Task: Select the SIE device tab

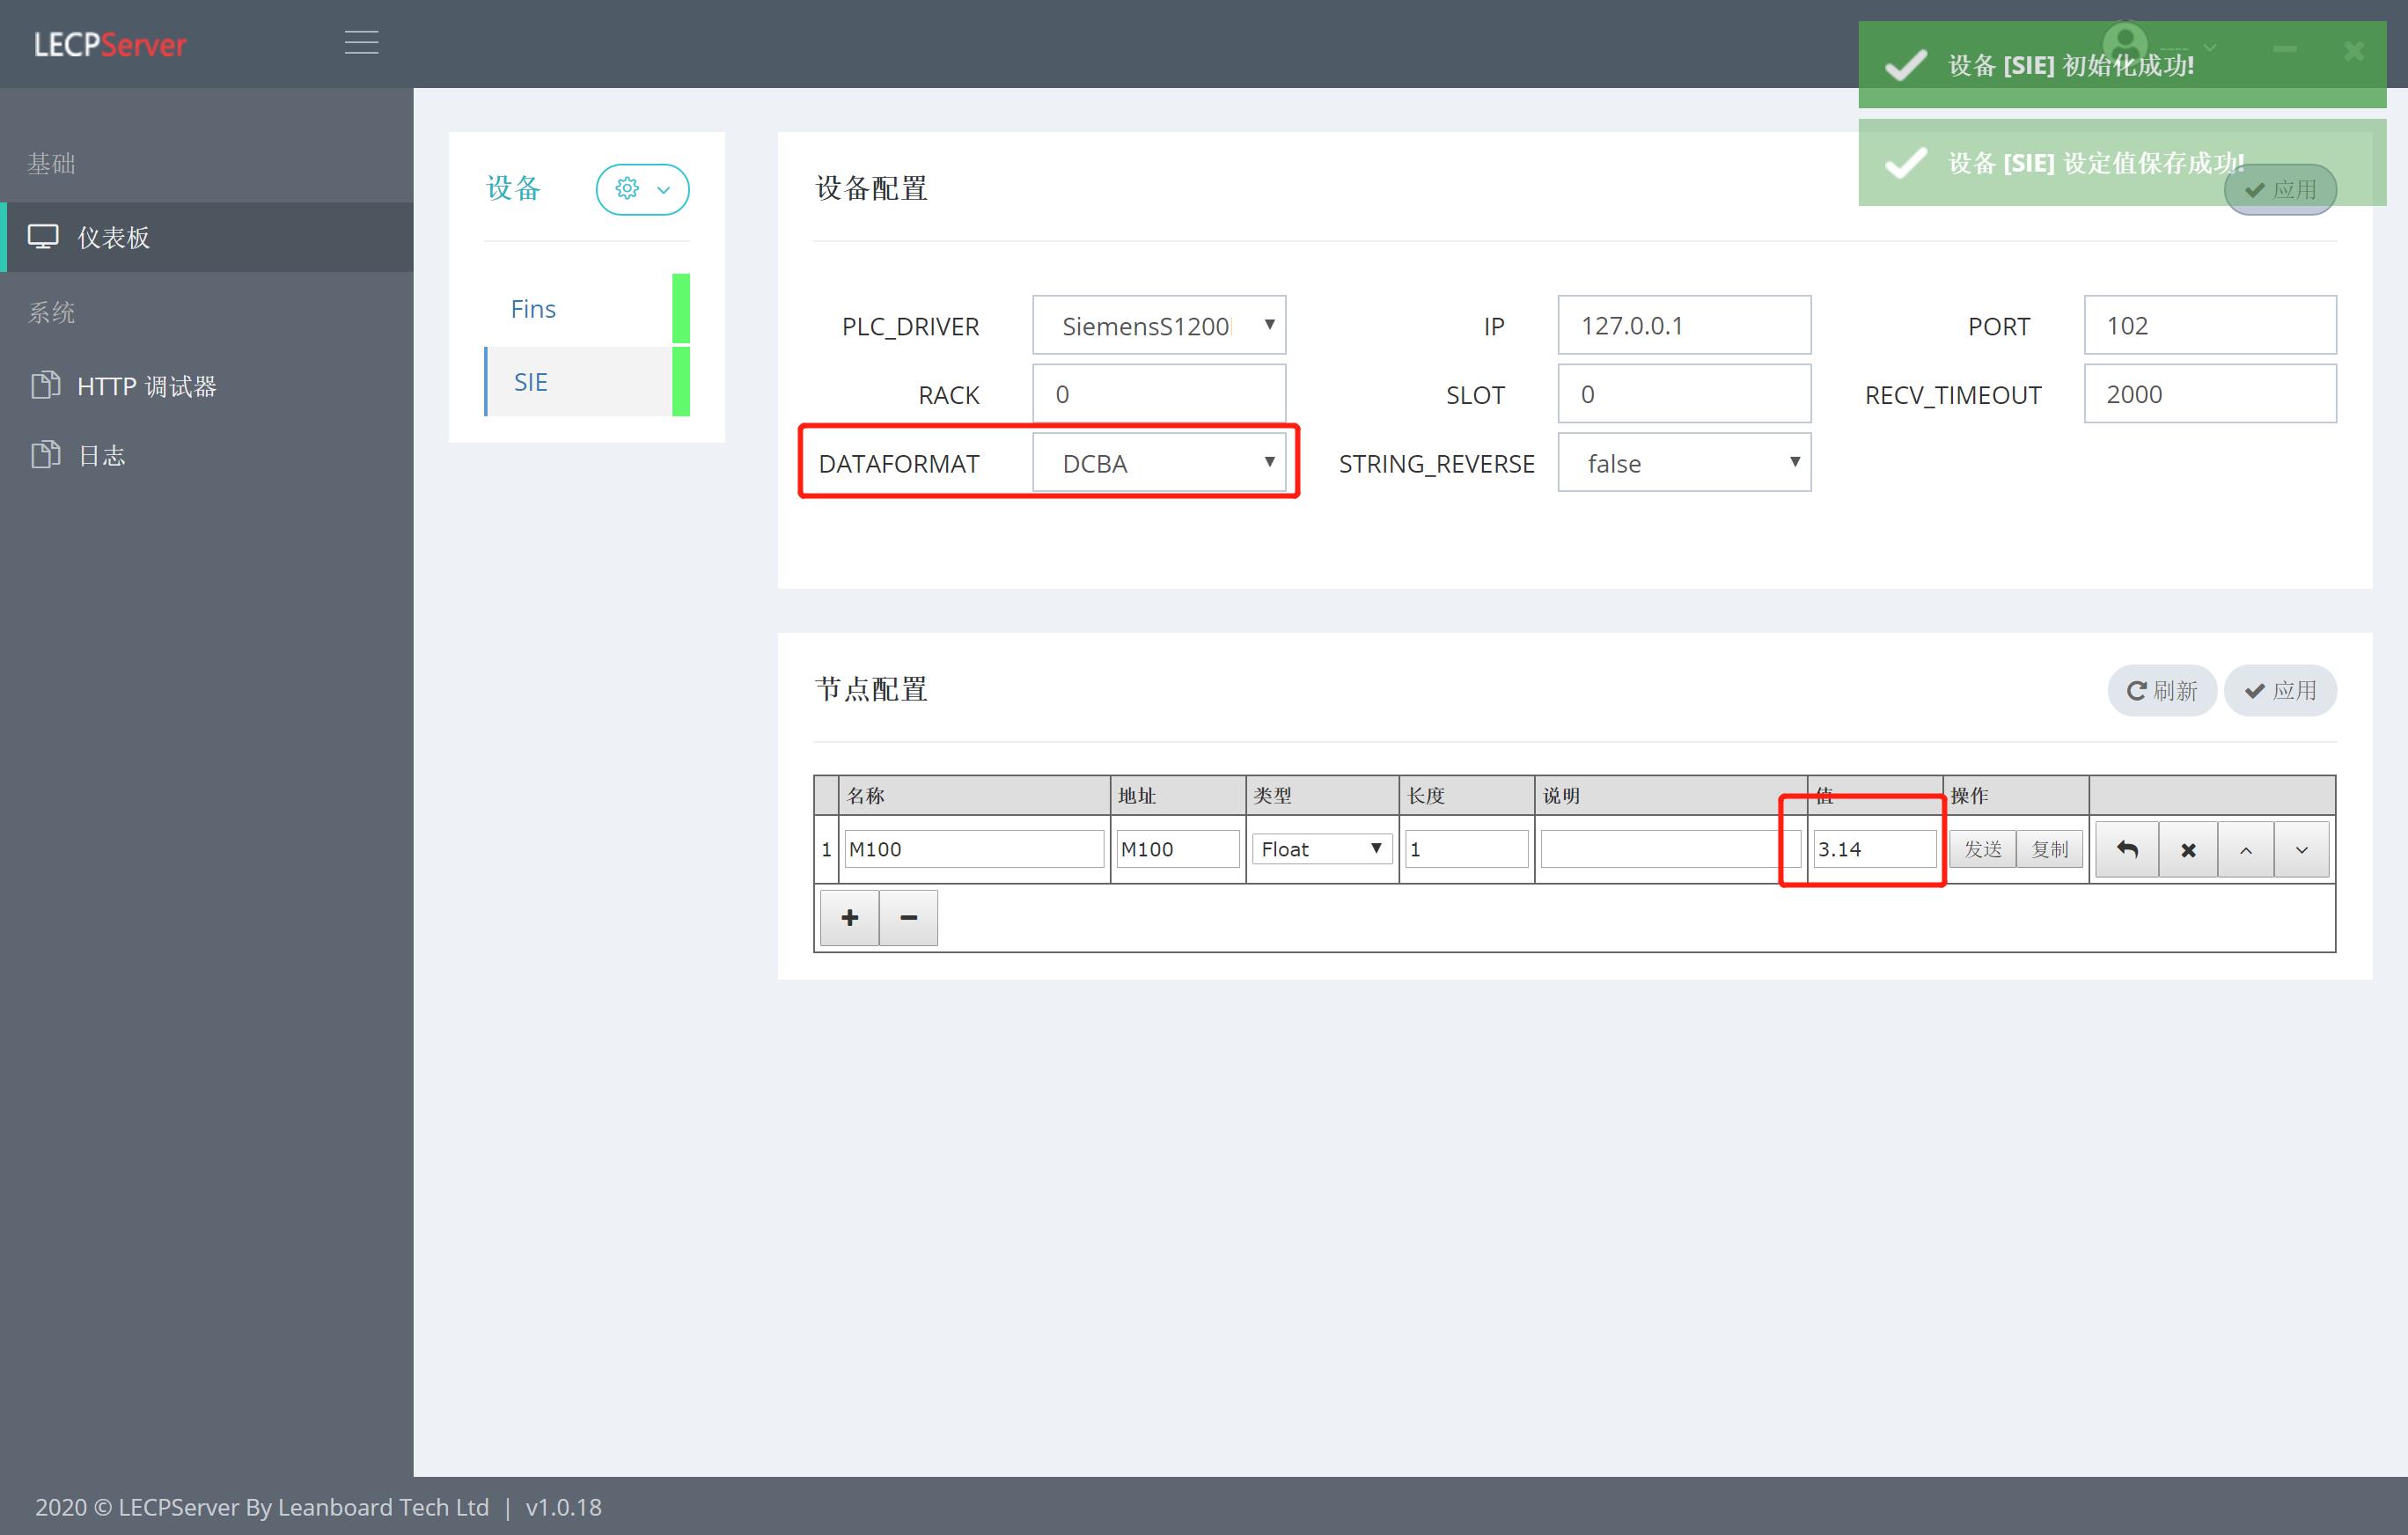Action: click(x=531, y=381)
